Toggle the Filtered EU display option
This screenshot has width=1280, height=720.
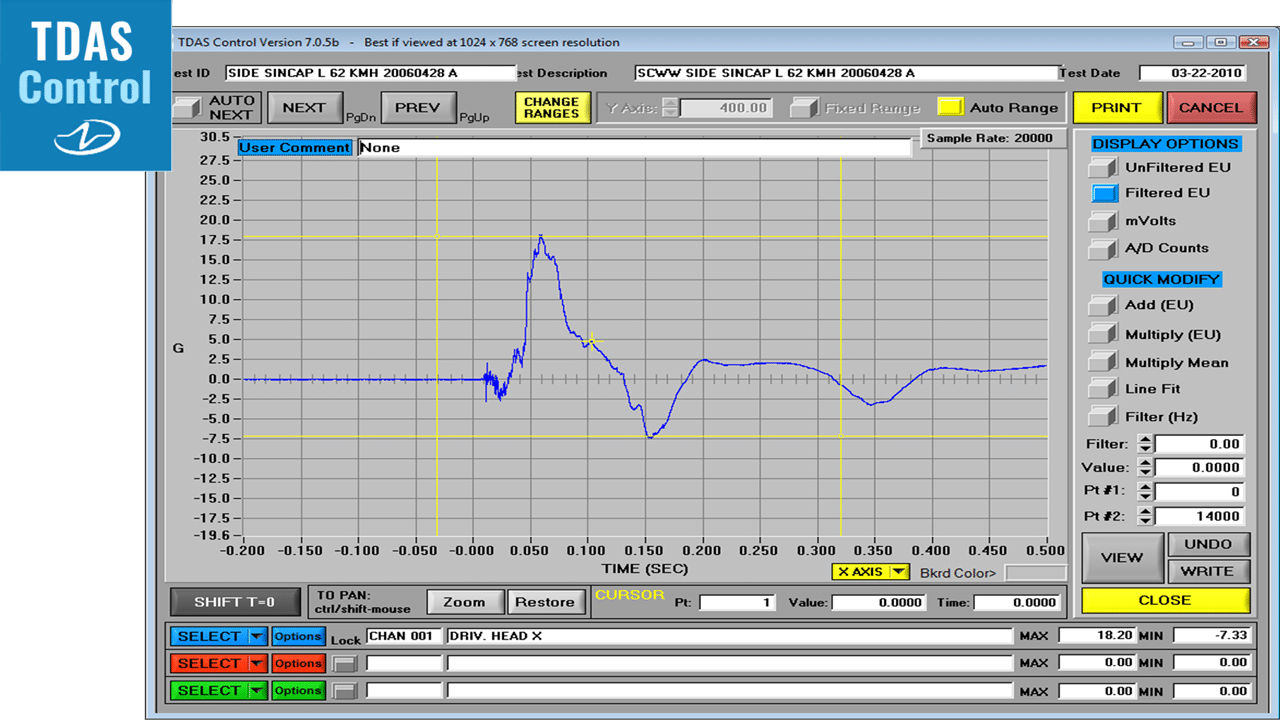(x=1104, y=193)
